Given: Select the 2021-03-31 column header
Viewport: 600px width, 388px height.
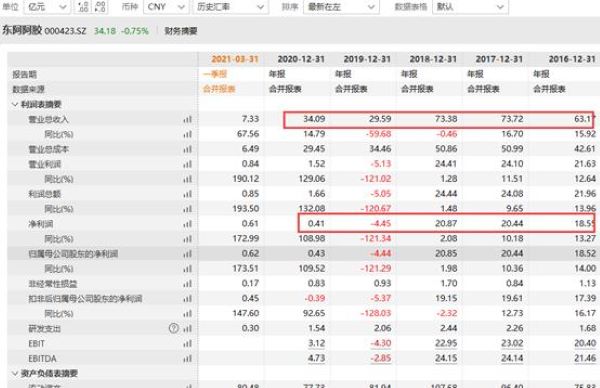Looking at the screenshot, I should point(235,59).
